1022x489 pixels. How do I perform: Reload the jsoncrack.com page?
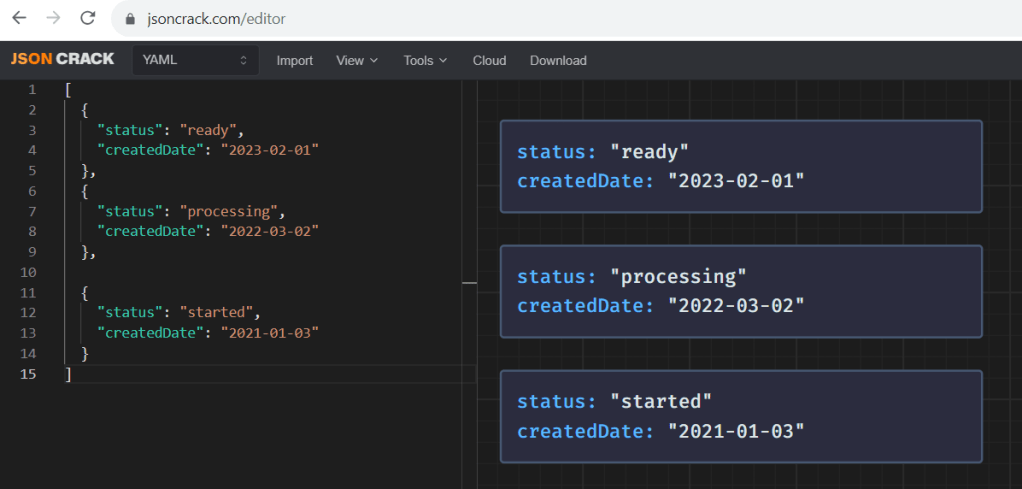(x=88, y=18)
